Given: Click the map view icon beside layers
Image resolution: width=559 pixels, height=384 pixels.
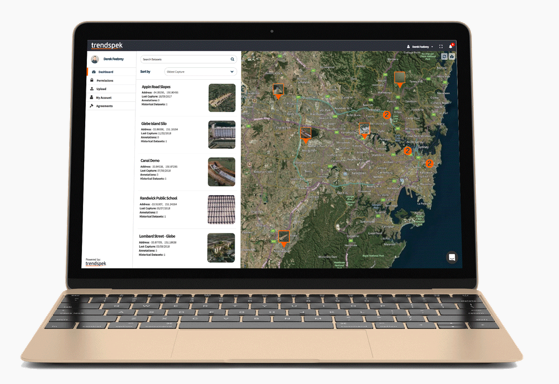Looking at the screenshot, I should coord(444,56).
